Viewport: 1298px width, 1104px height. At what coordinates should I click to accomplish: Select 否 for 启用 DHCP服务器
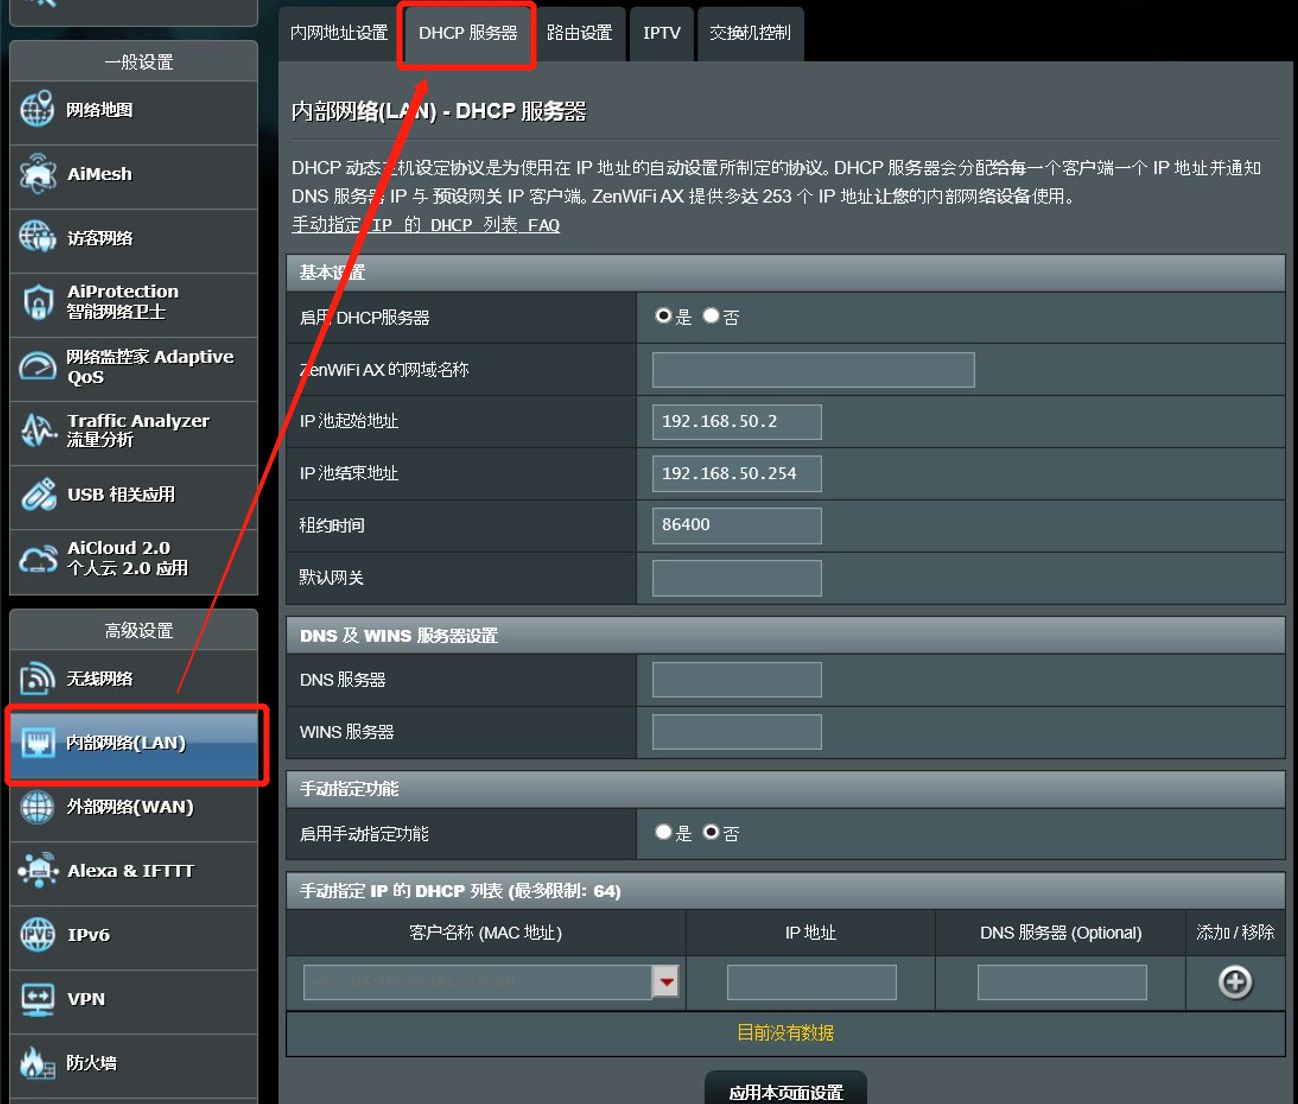click(711, 316)
